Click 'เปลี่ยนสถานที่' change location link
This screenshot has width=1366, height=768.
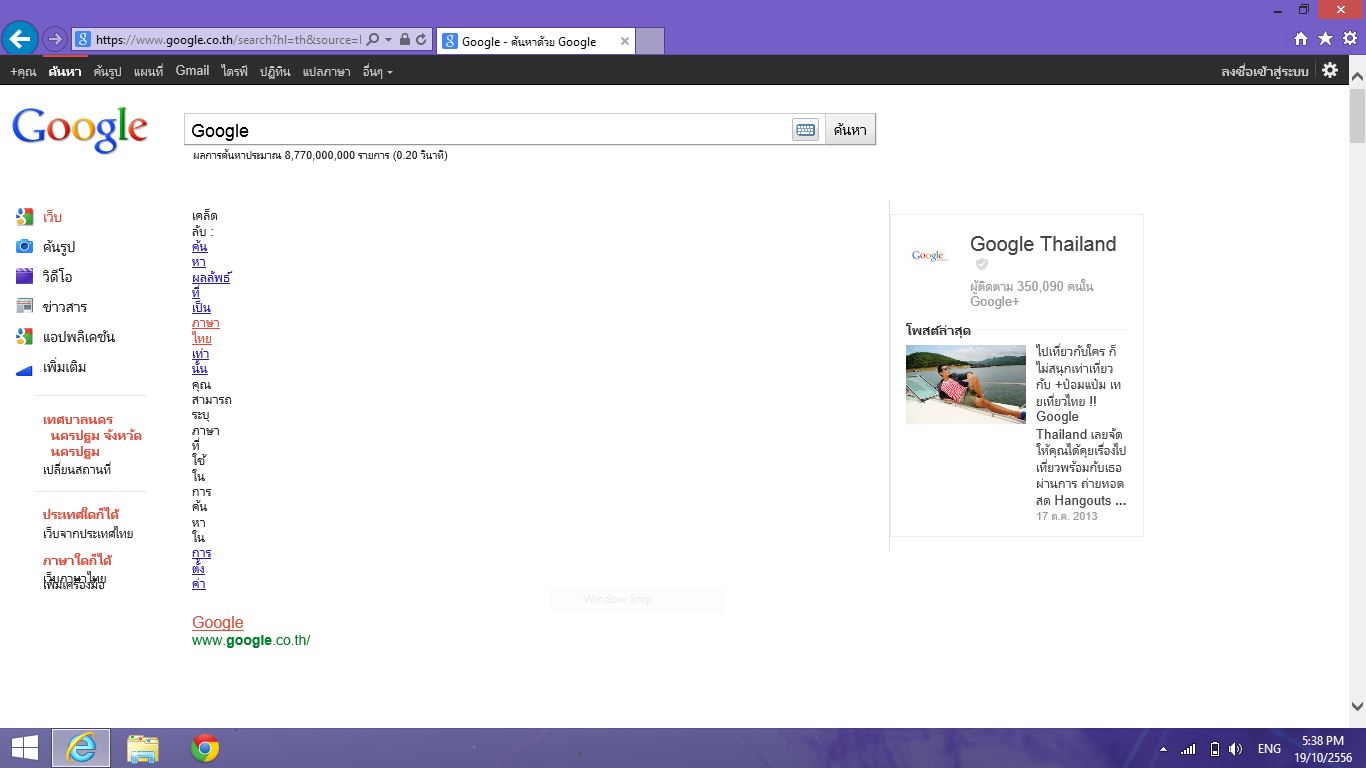click(77, 469)
